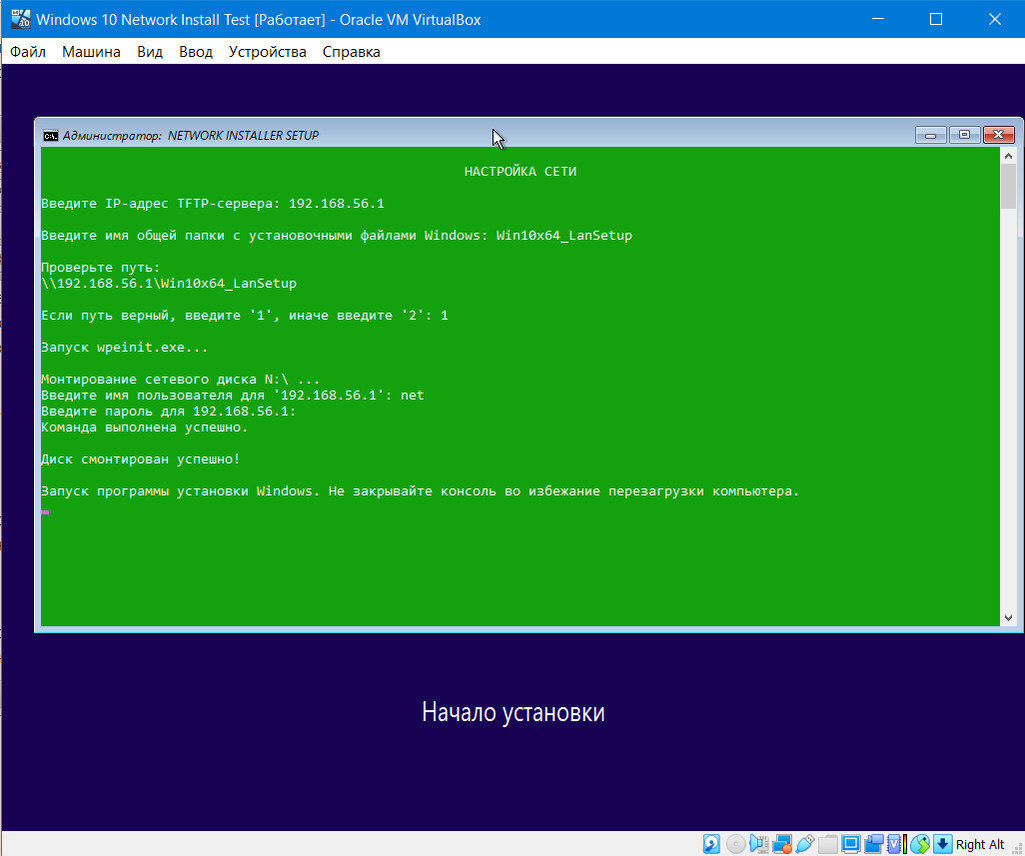Viewport: 1025px width, 856px height.
Task: Click the console vertical scrollbar thumb
Action: point(1008,187)
